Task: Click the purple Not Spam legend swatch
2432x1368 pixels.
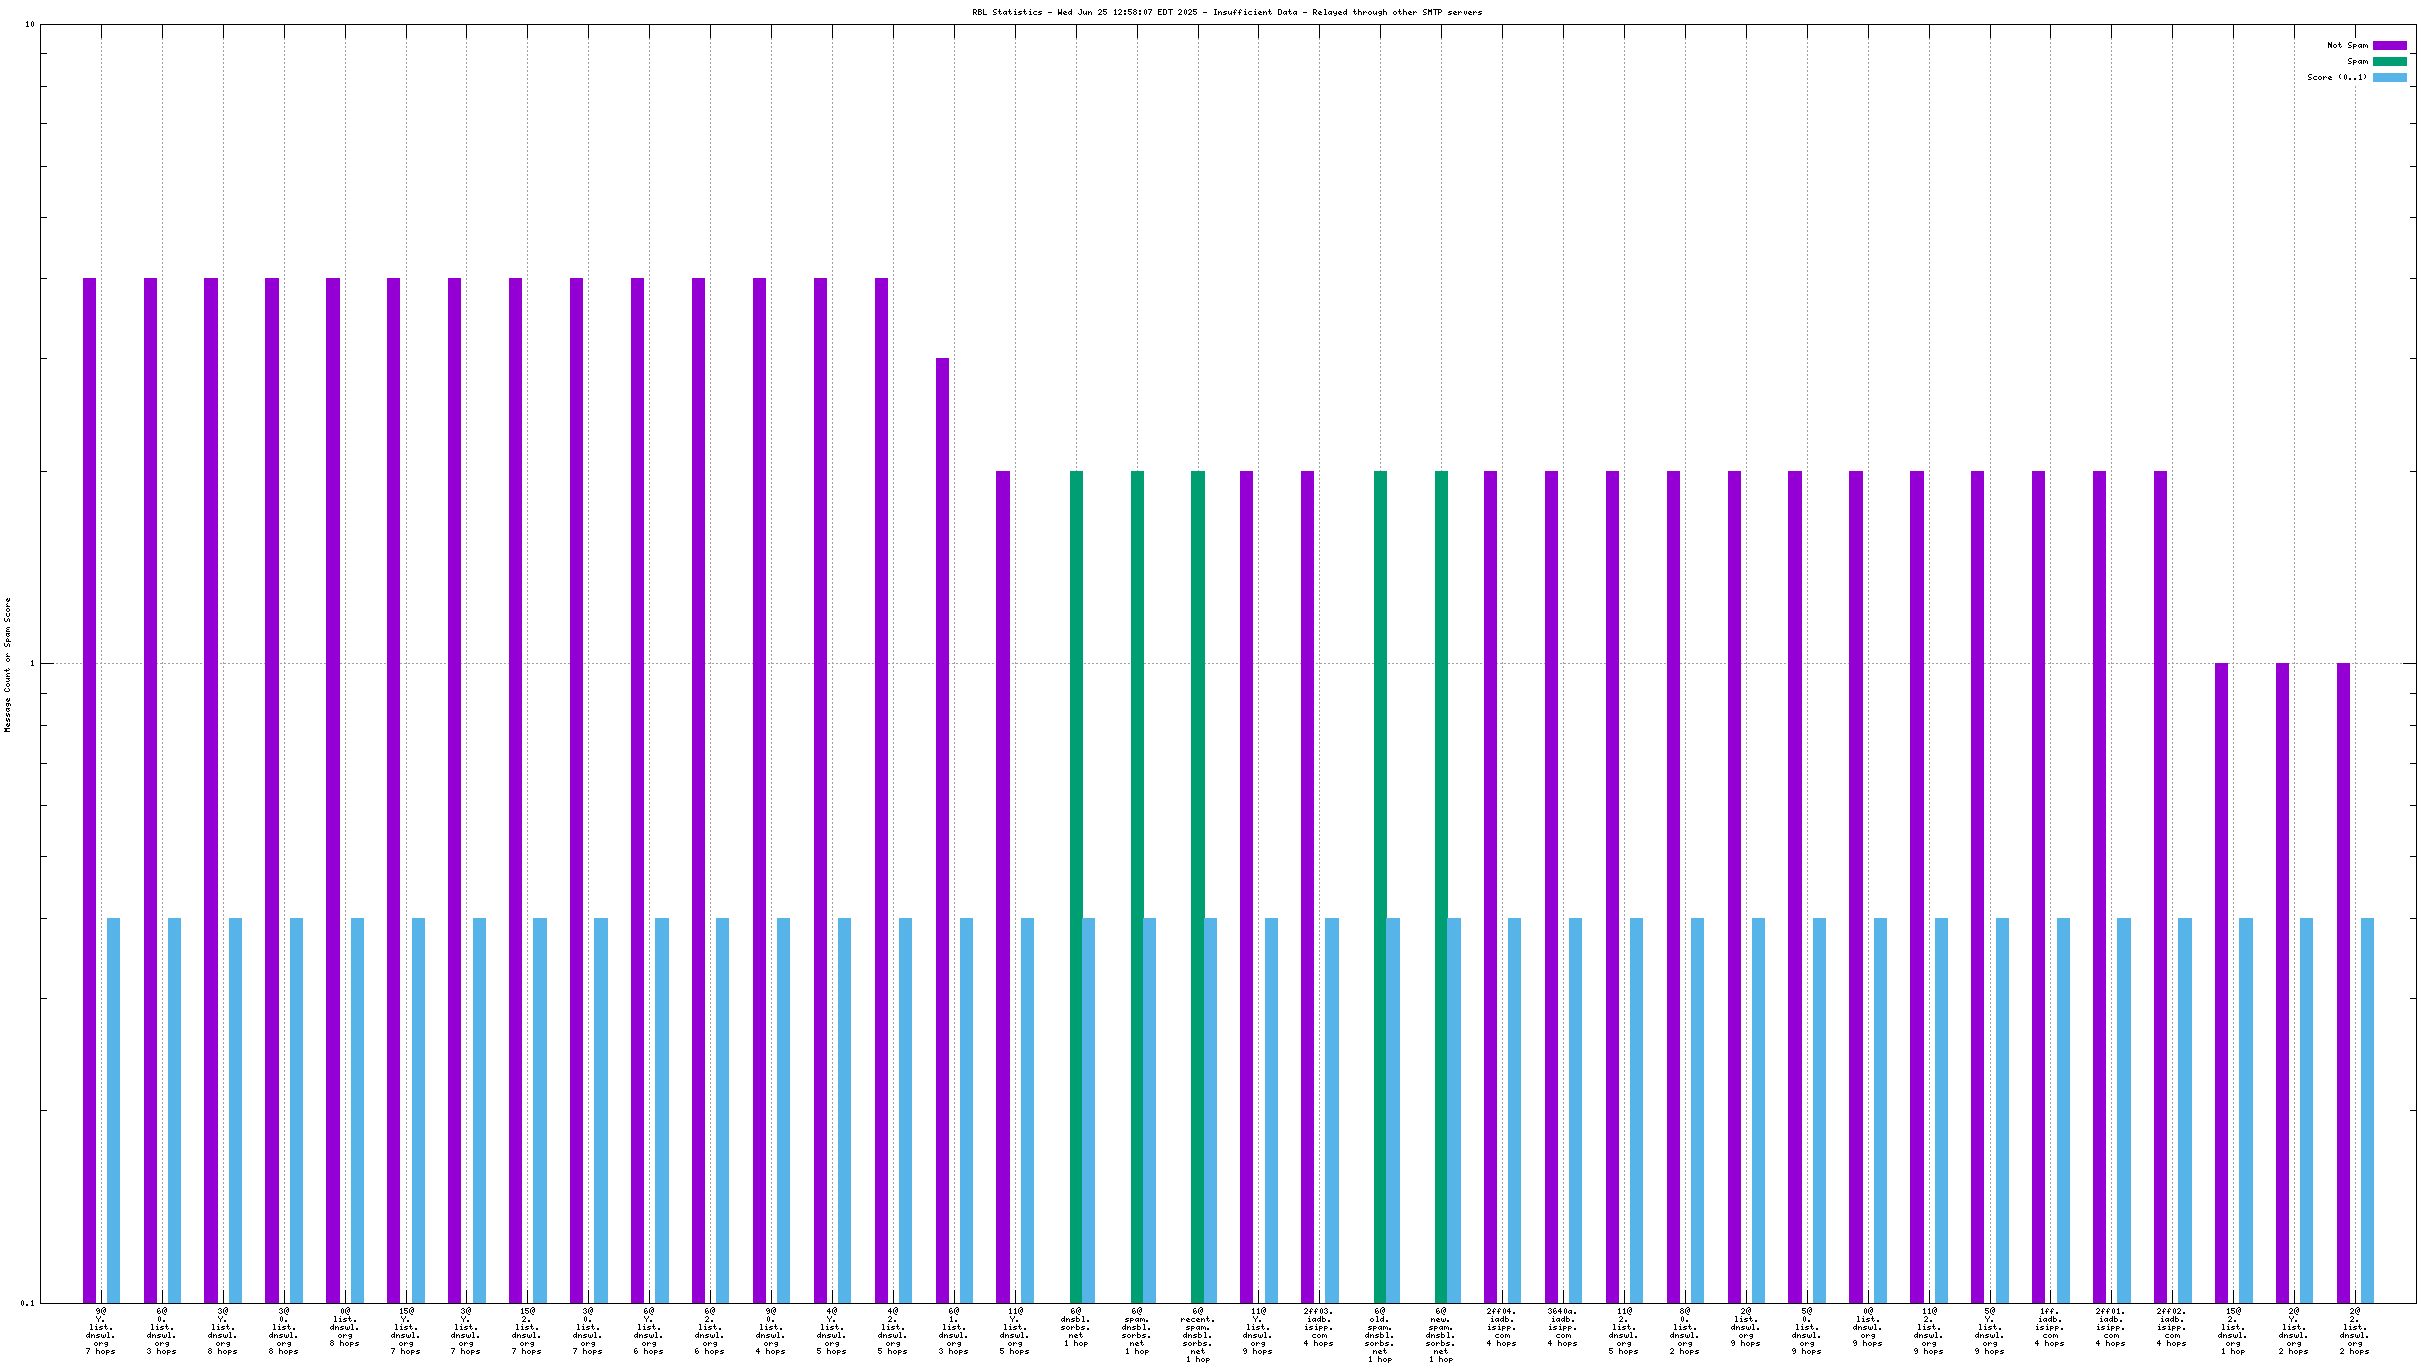Action: [2389, 45]
